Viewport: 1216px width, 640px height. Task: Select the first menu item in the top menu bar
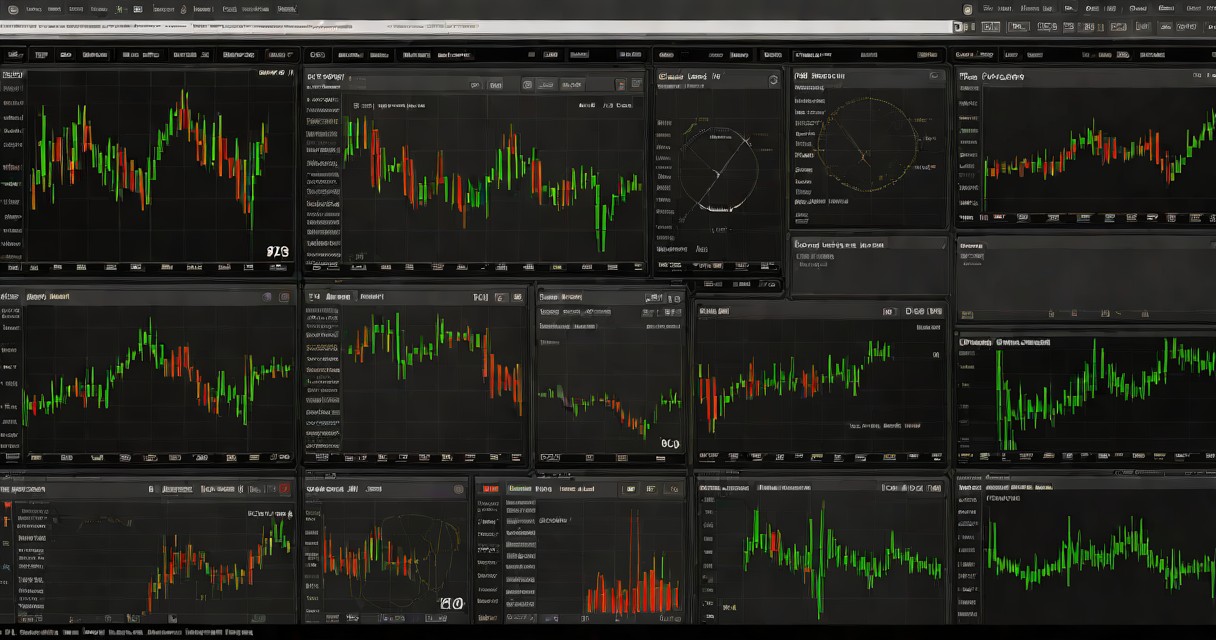click(34, 9)
